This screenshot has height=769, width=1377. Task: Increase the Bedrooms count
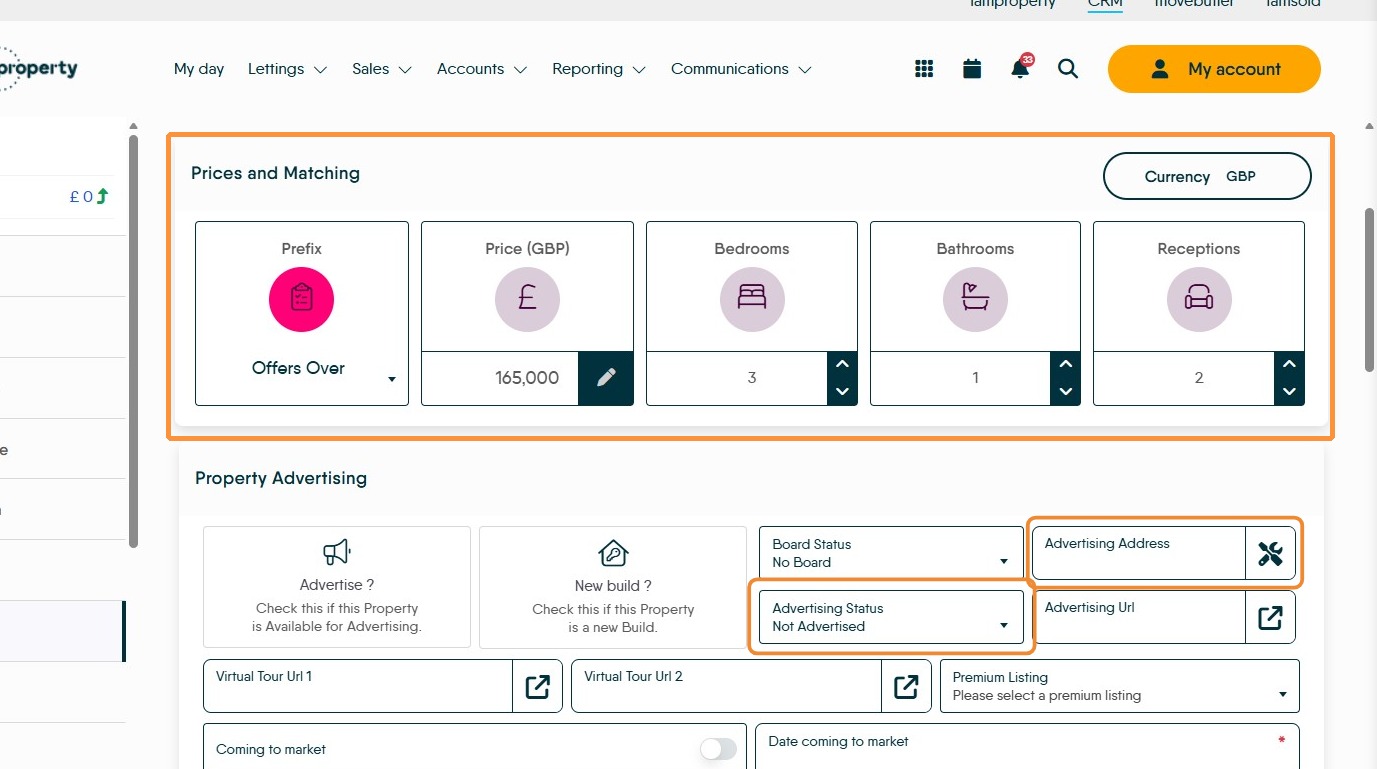pyautogui.click(x=842, y=364)
